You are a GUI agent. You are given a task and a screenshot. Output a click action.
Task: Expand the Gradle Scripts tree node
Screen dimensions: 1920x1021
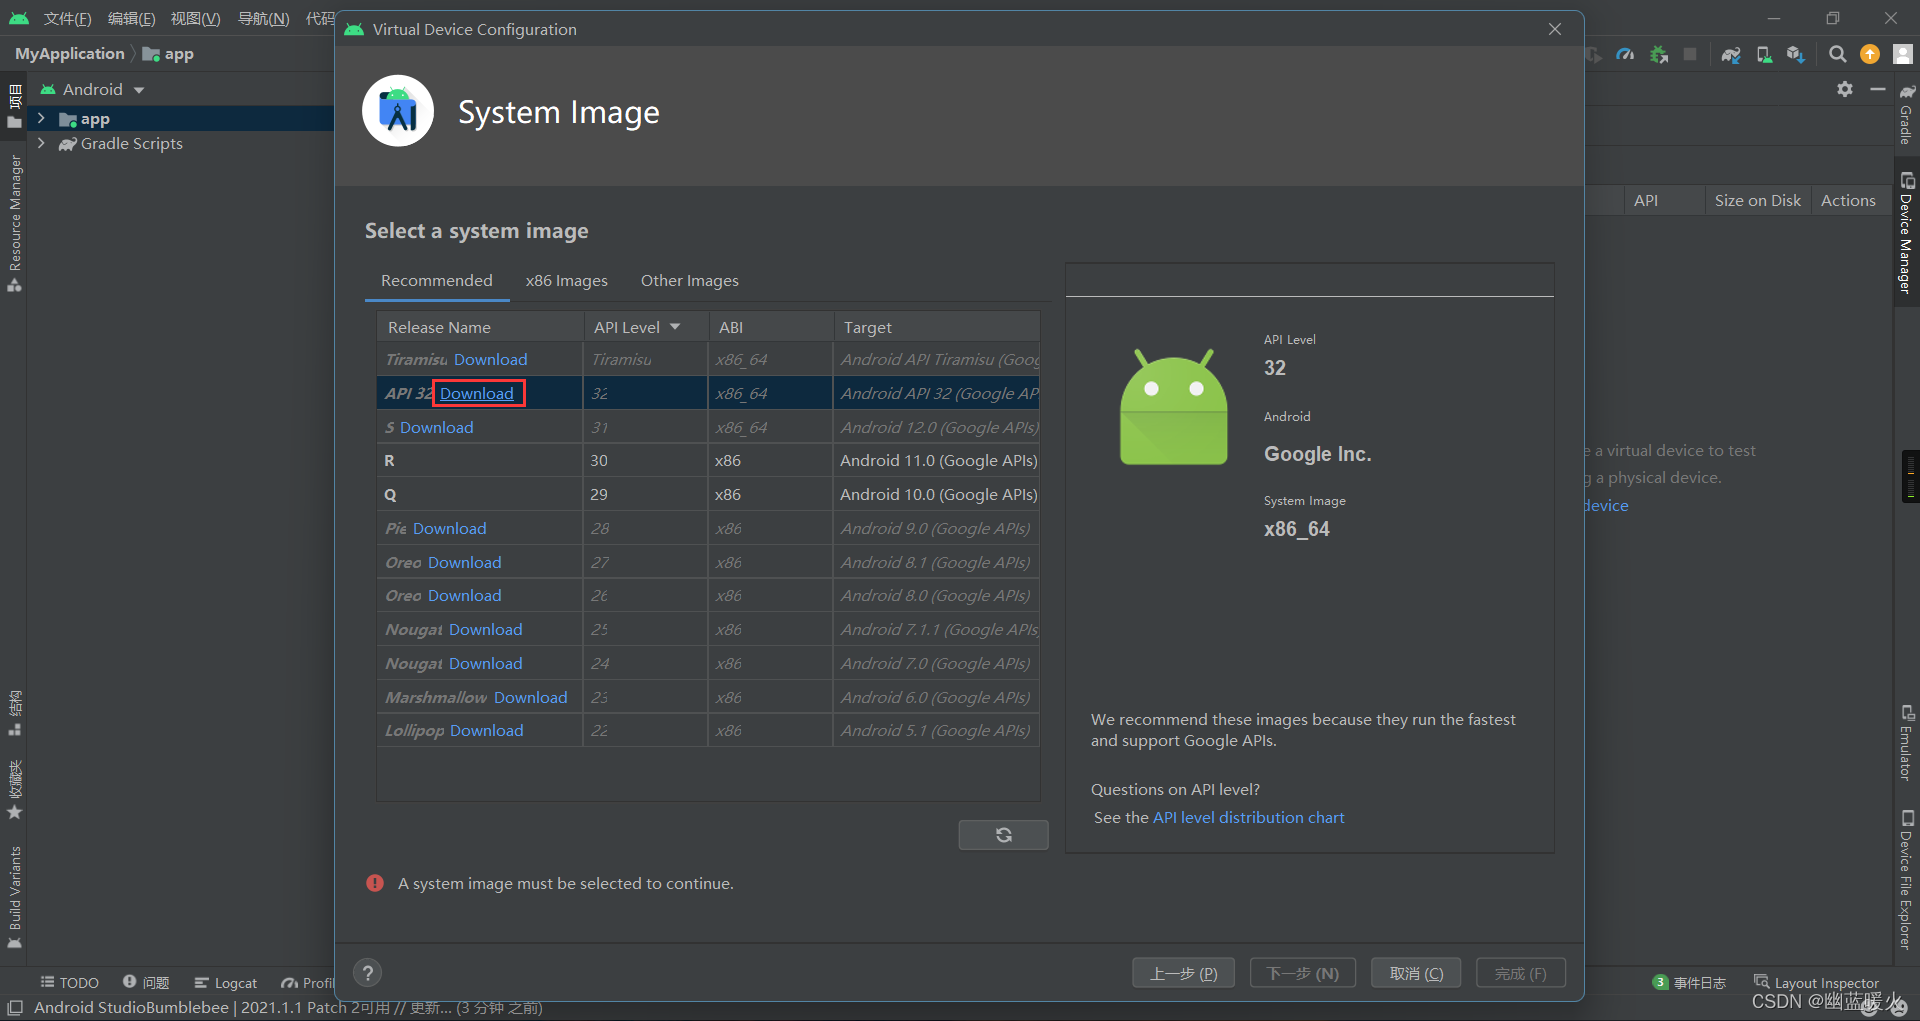click(x=41, y=144)
